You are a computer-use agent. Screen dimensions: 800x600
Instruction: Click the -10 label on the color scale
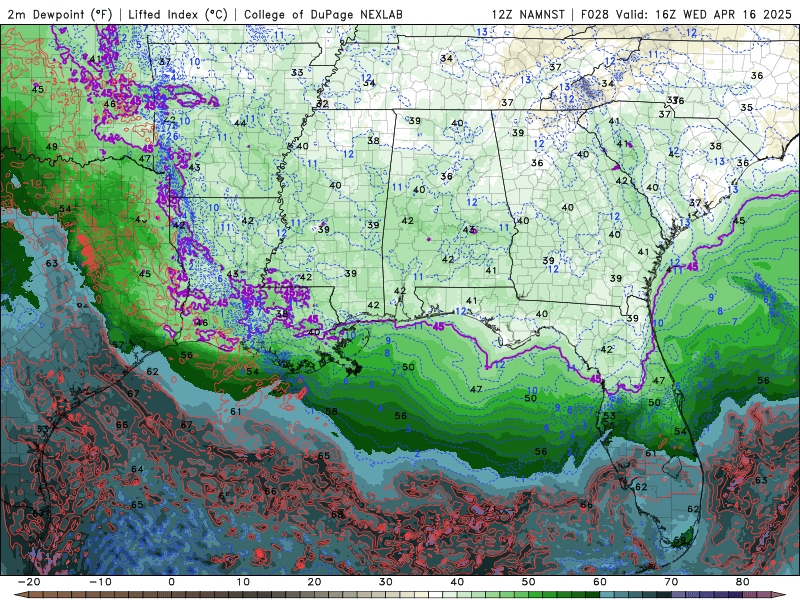click(100, 582)
